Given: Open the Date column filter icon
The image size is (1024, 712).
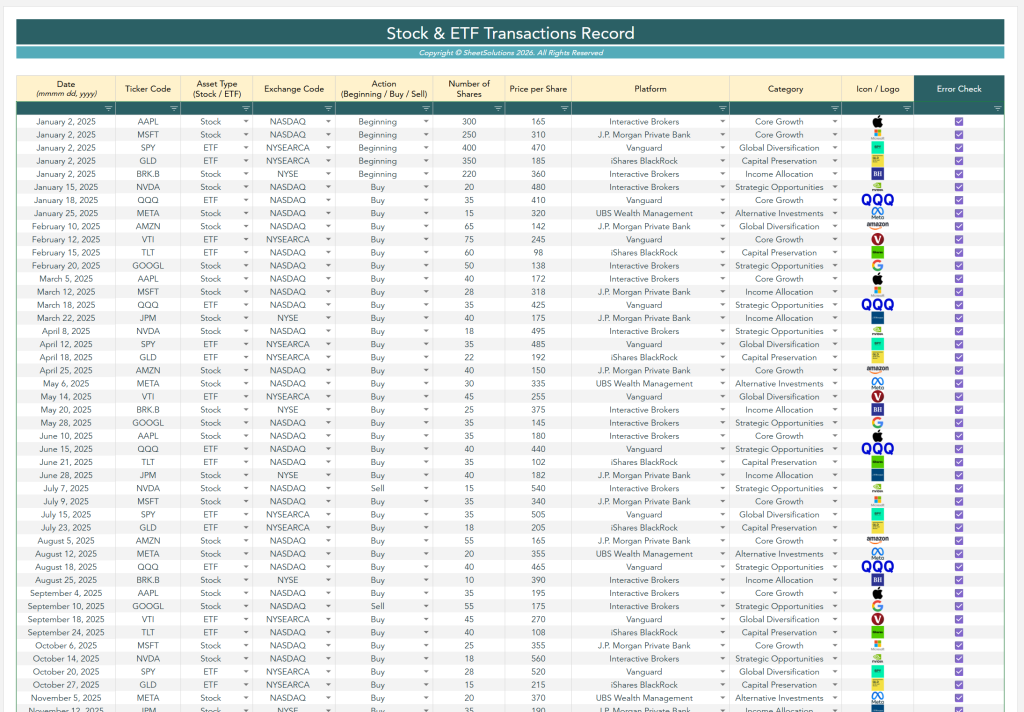Looking at the screenshot, I should pos(108,108).
